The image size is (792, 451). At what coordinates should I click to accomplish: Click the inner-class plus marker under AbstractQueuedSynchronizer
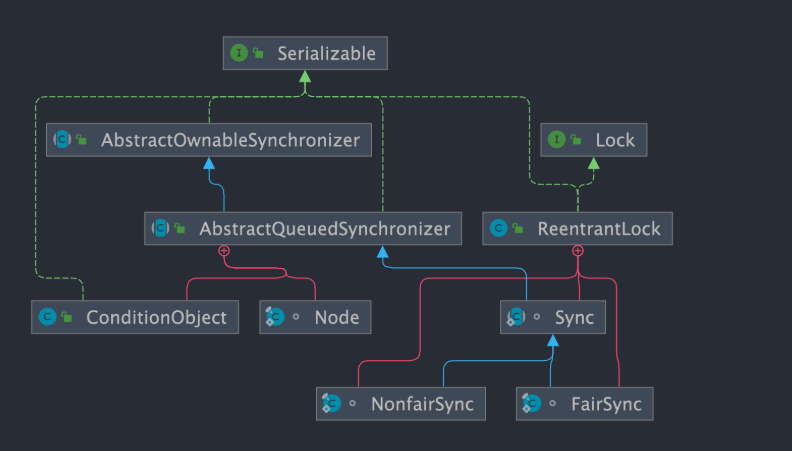coord(224,250)
